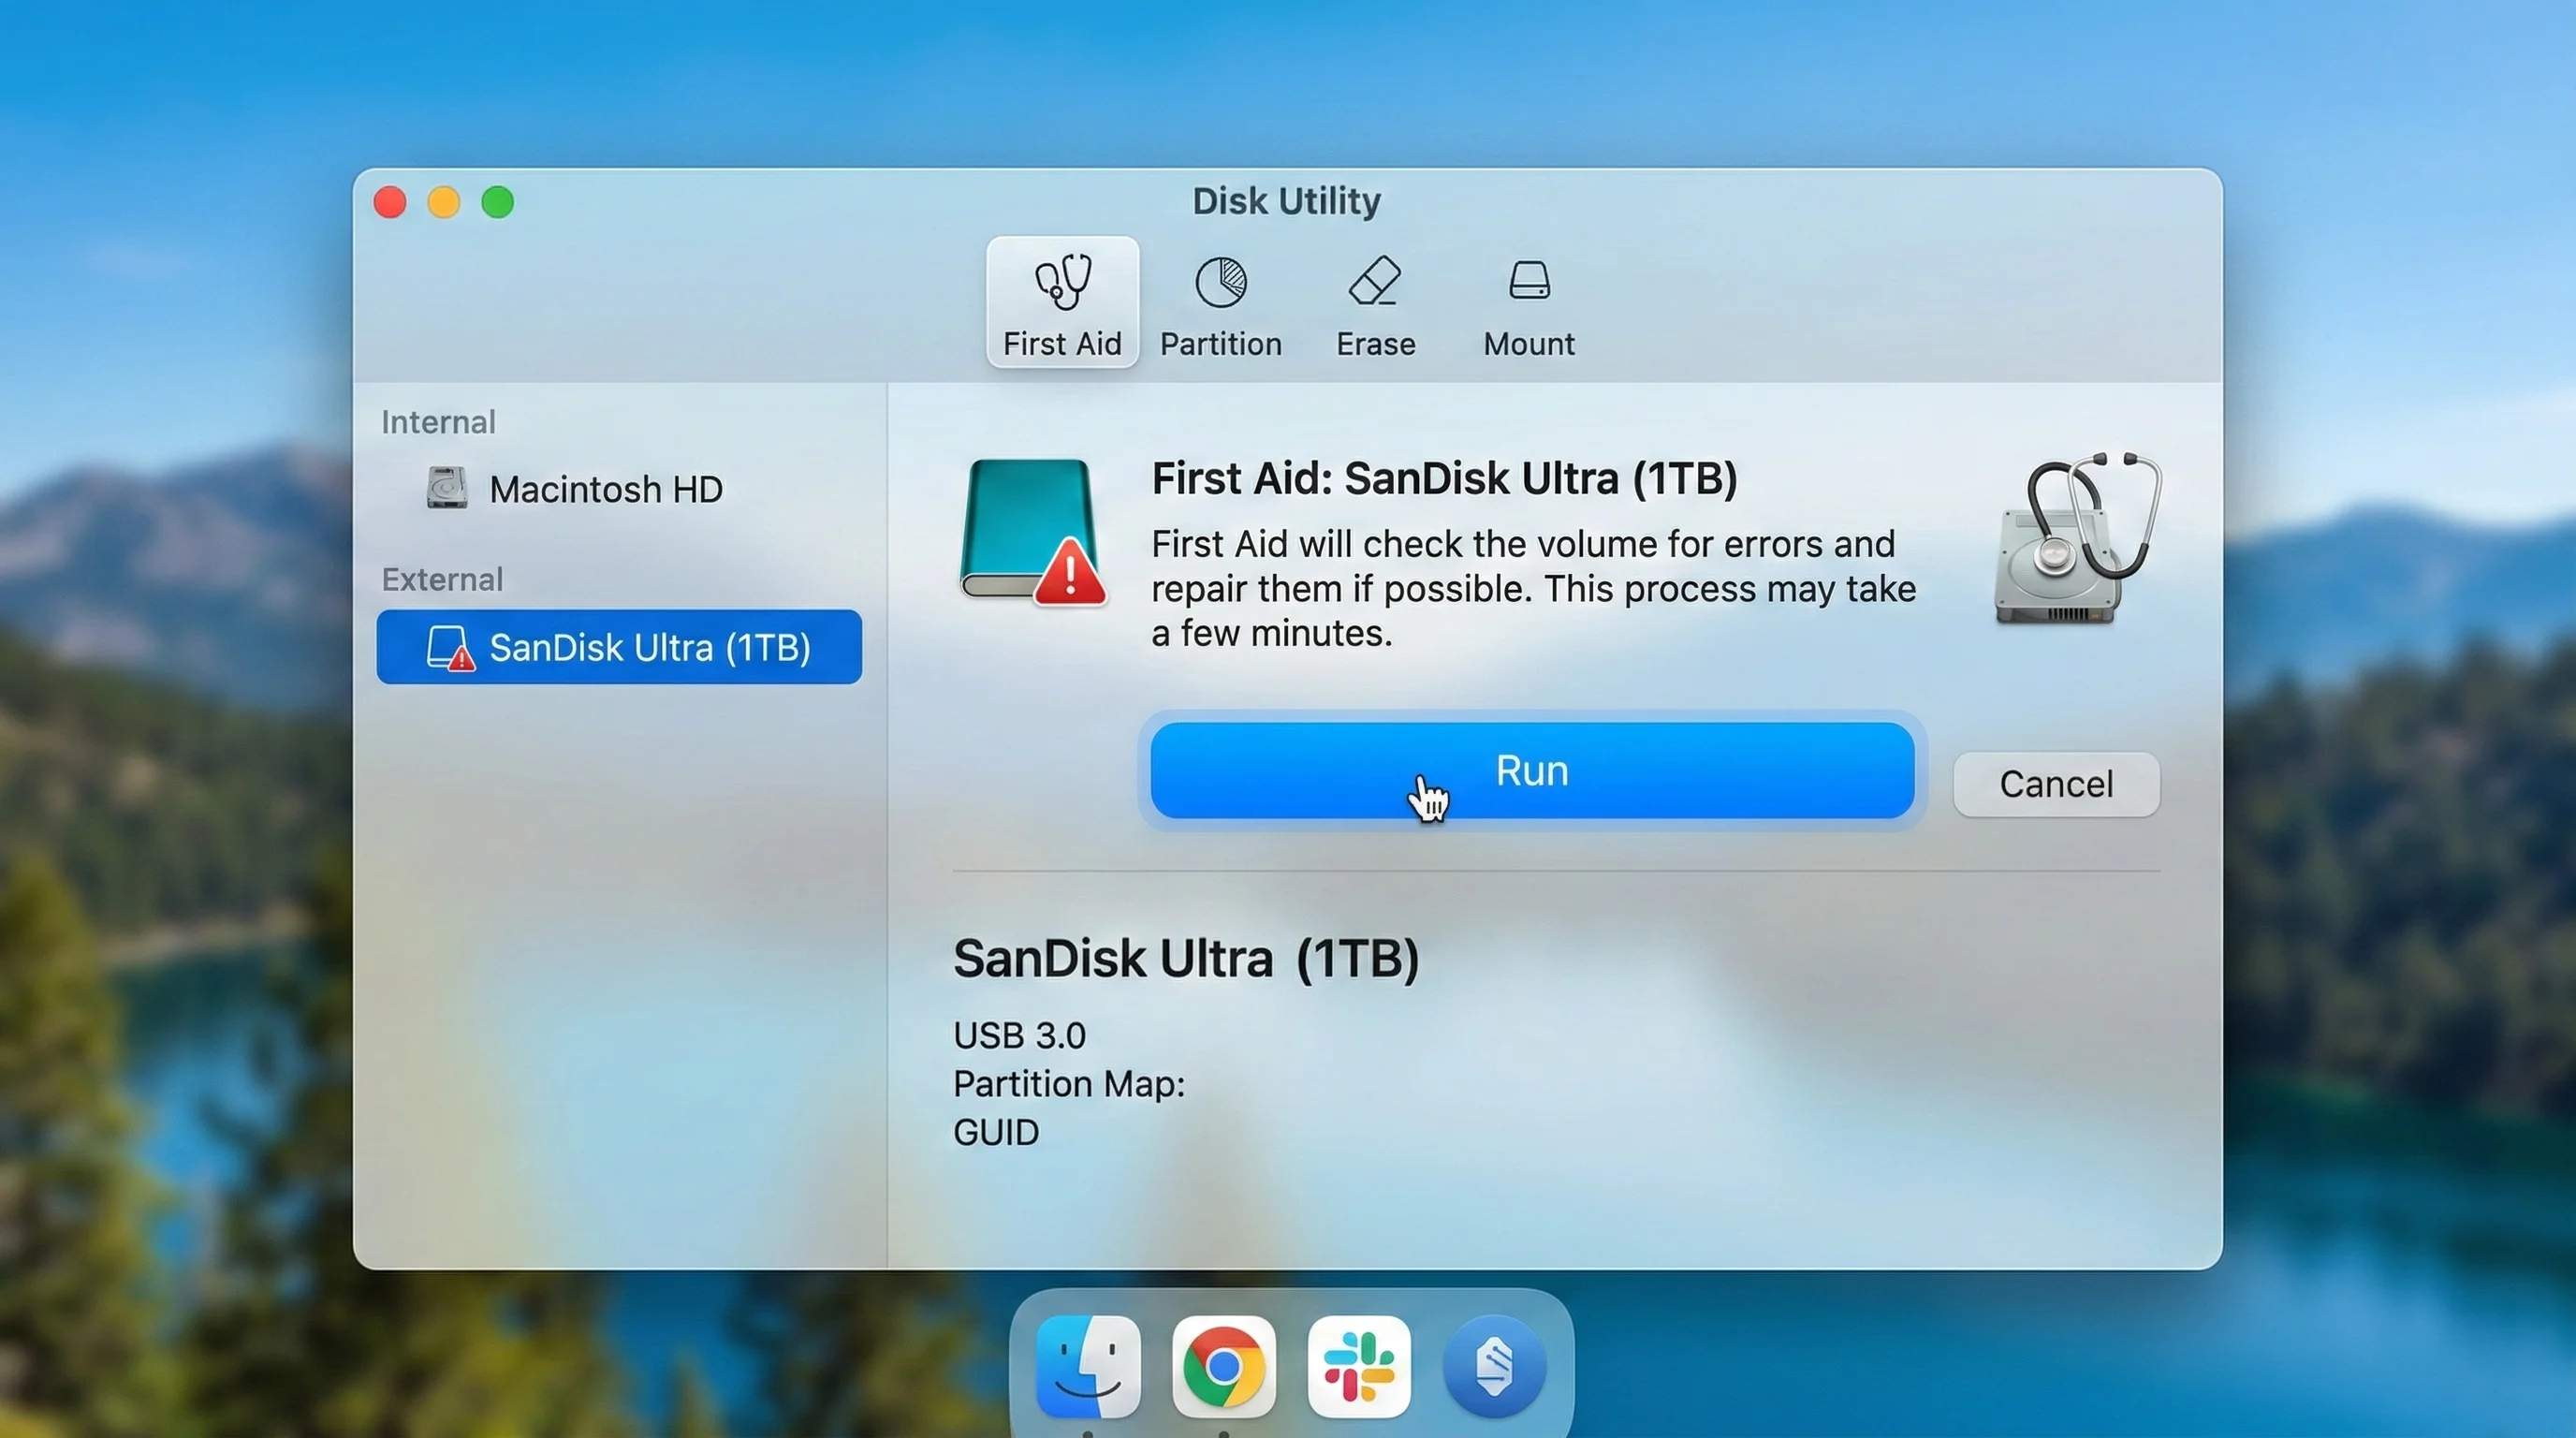Click the Partition Map: label
2576x1438 pixels.
pos(1069,1083)
